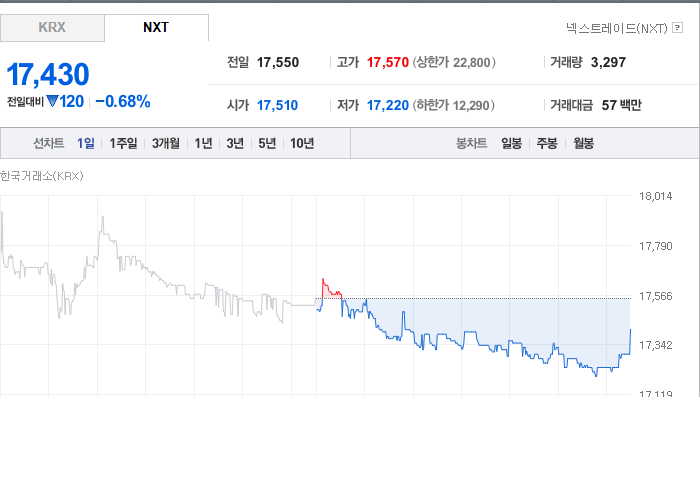Click the change rate −0.68%

click(x=123, y=102)
